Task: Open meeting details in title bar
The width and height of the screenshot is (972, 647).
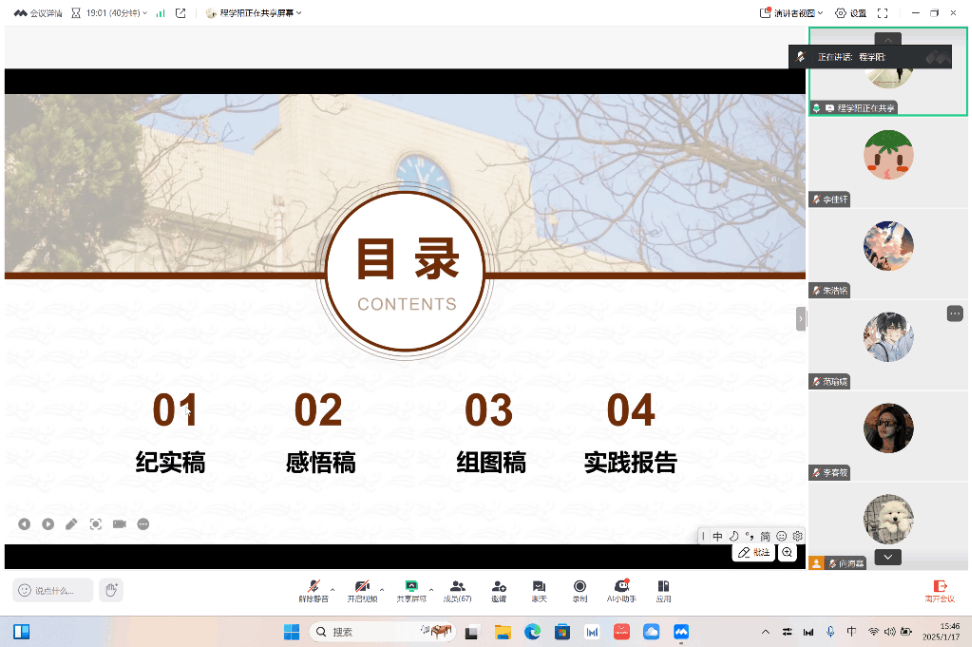Action: tap(38, 13)
